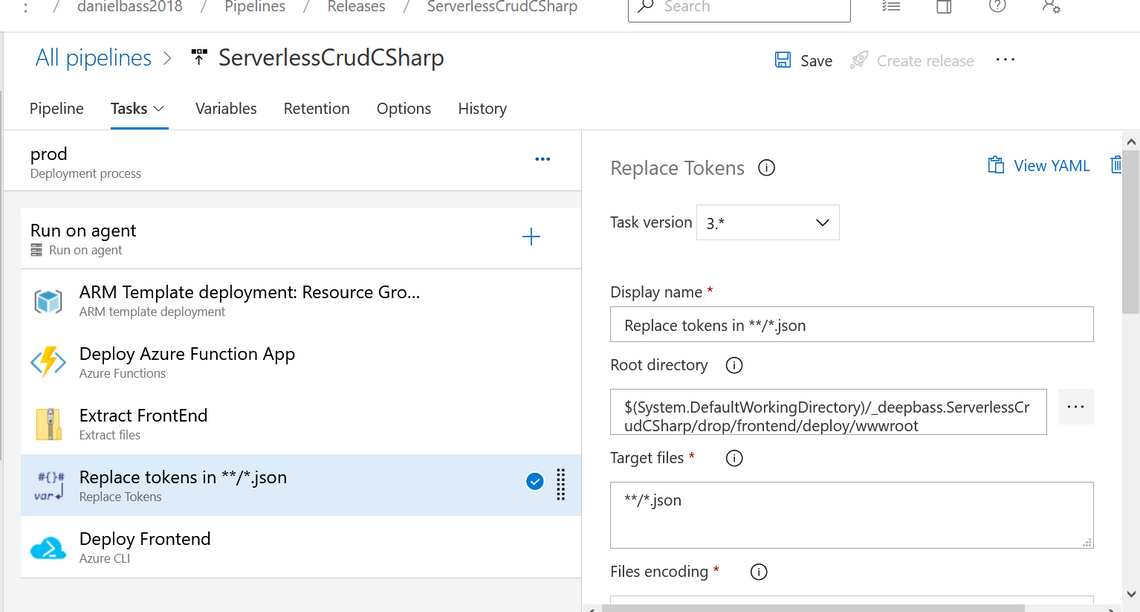Focus the Search box

pos(739,9)
